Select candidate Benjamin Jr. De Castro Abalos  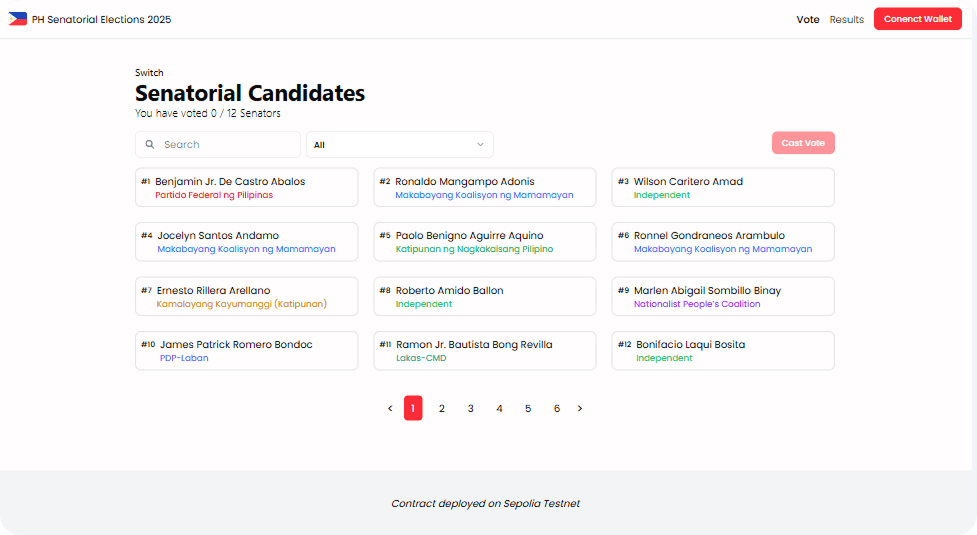click(x=246, y=188)
